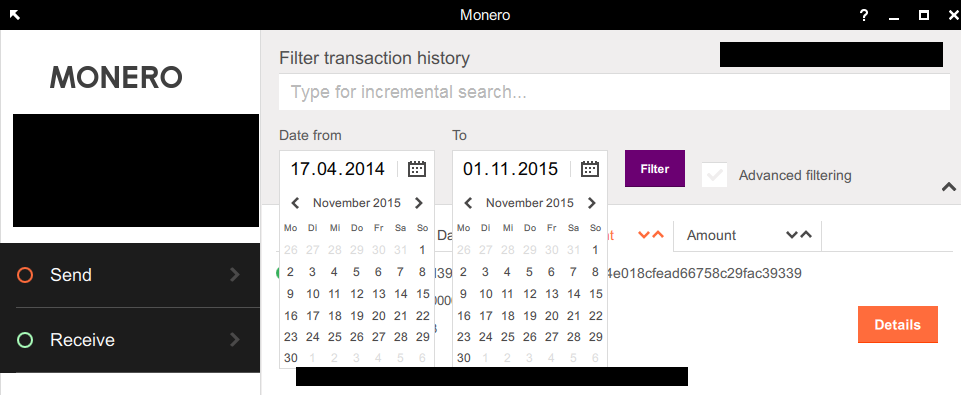Toggle Advanced filtering checkbox
961x395 pixels.
click(715, 175)
